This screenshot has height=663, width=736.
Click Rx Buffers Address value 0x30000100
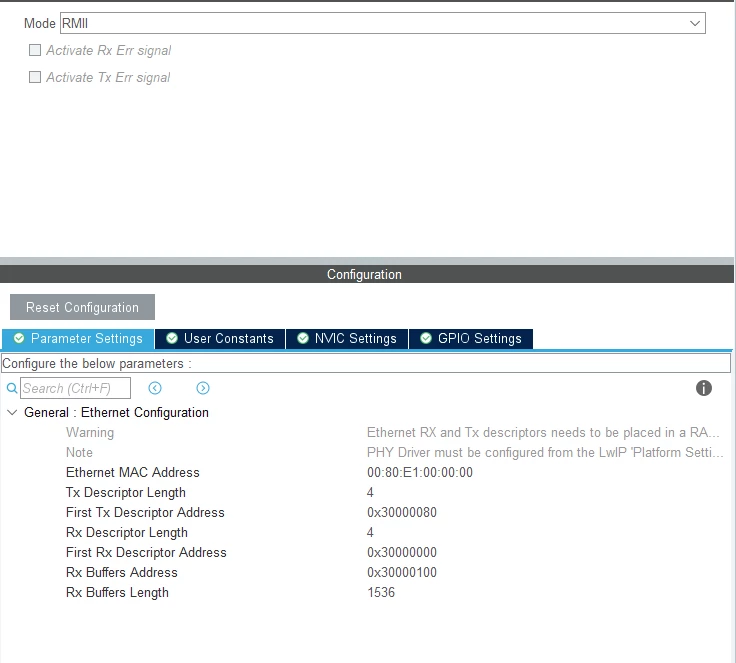point(402,572)
